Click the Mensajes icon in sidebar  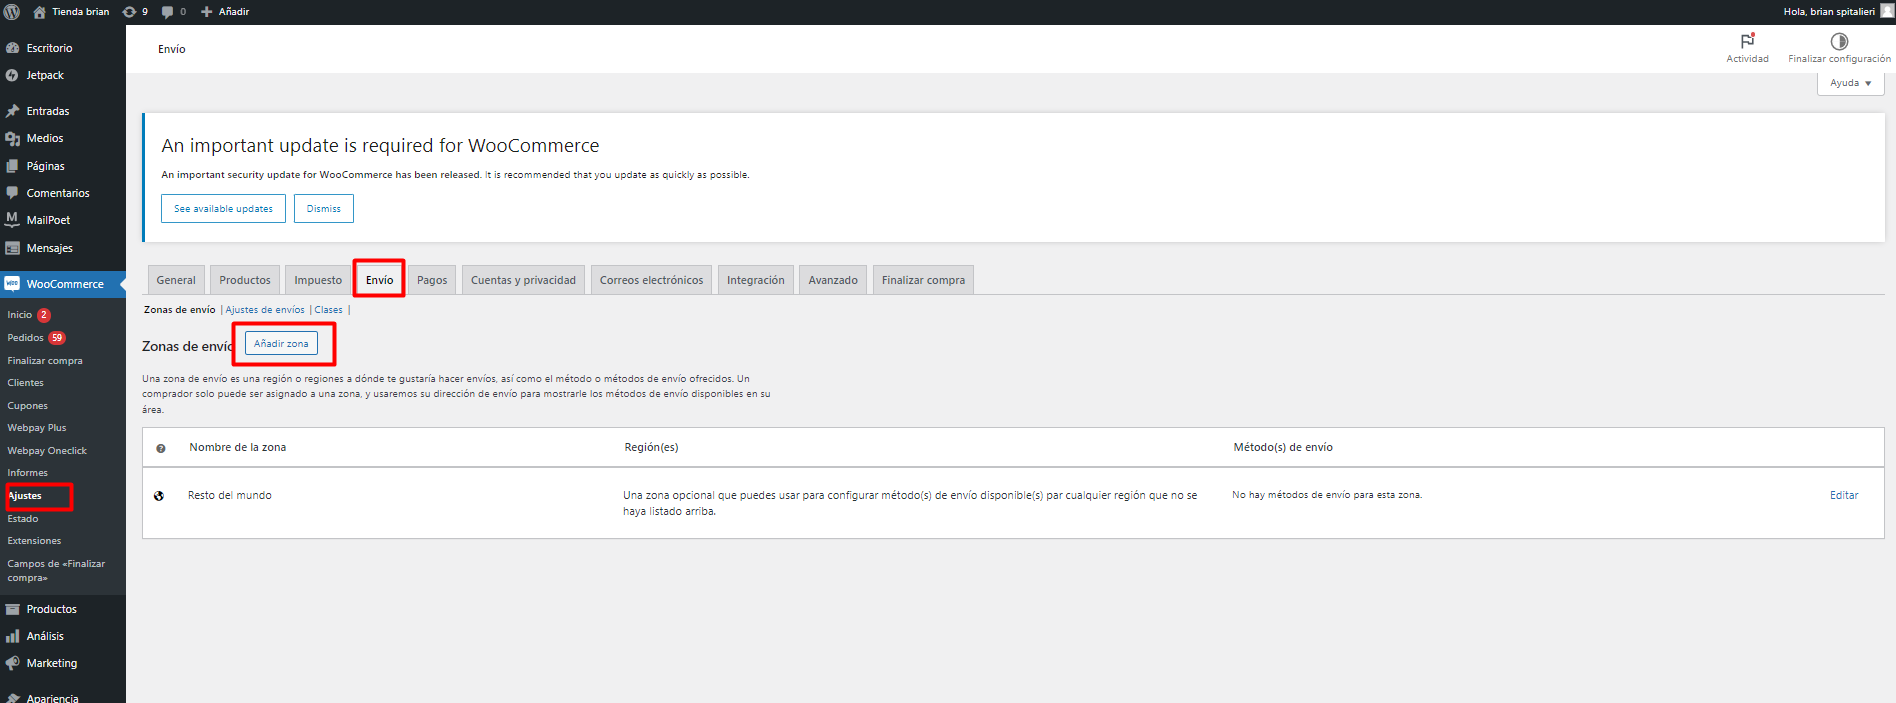click(12, 248)
